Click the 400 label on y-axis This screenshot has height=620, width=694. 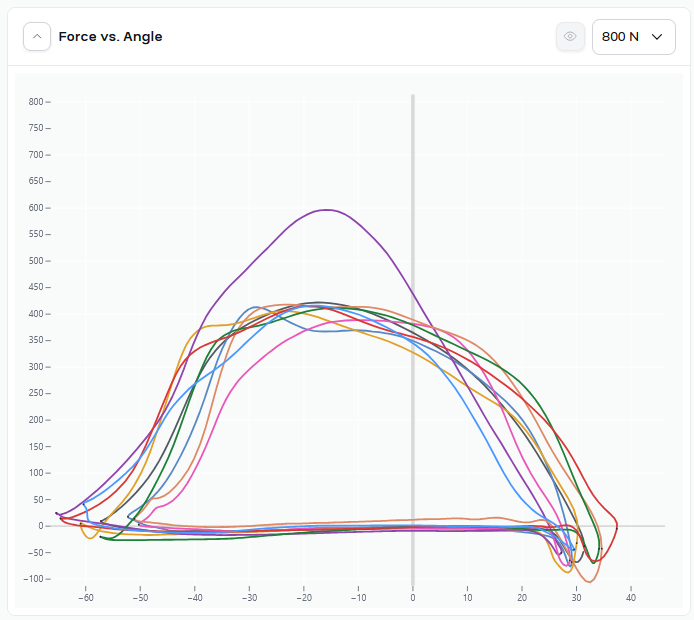[36, 314]
